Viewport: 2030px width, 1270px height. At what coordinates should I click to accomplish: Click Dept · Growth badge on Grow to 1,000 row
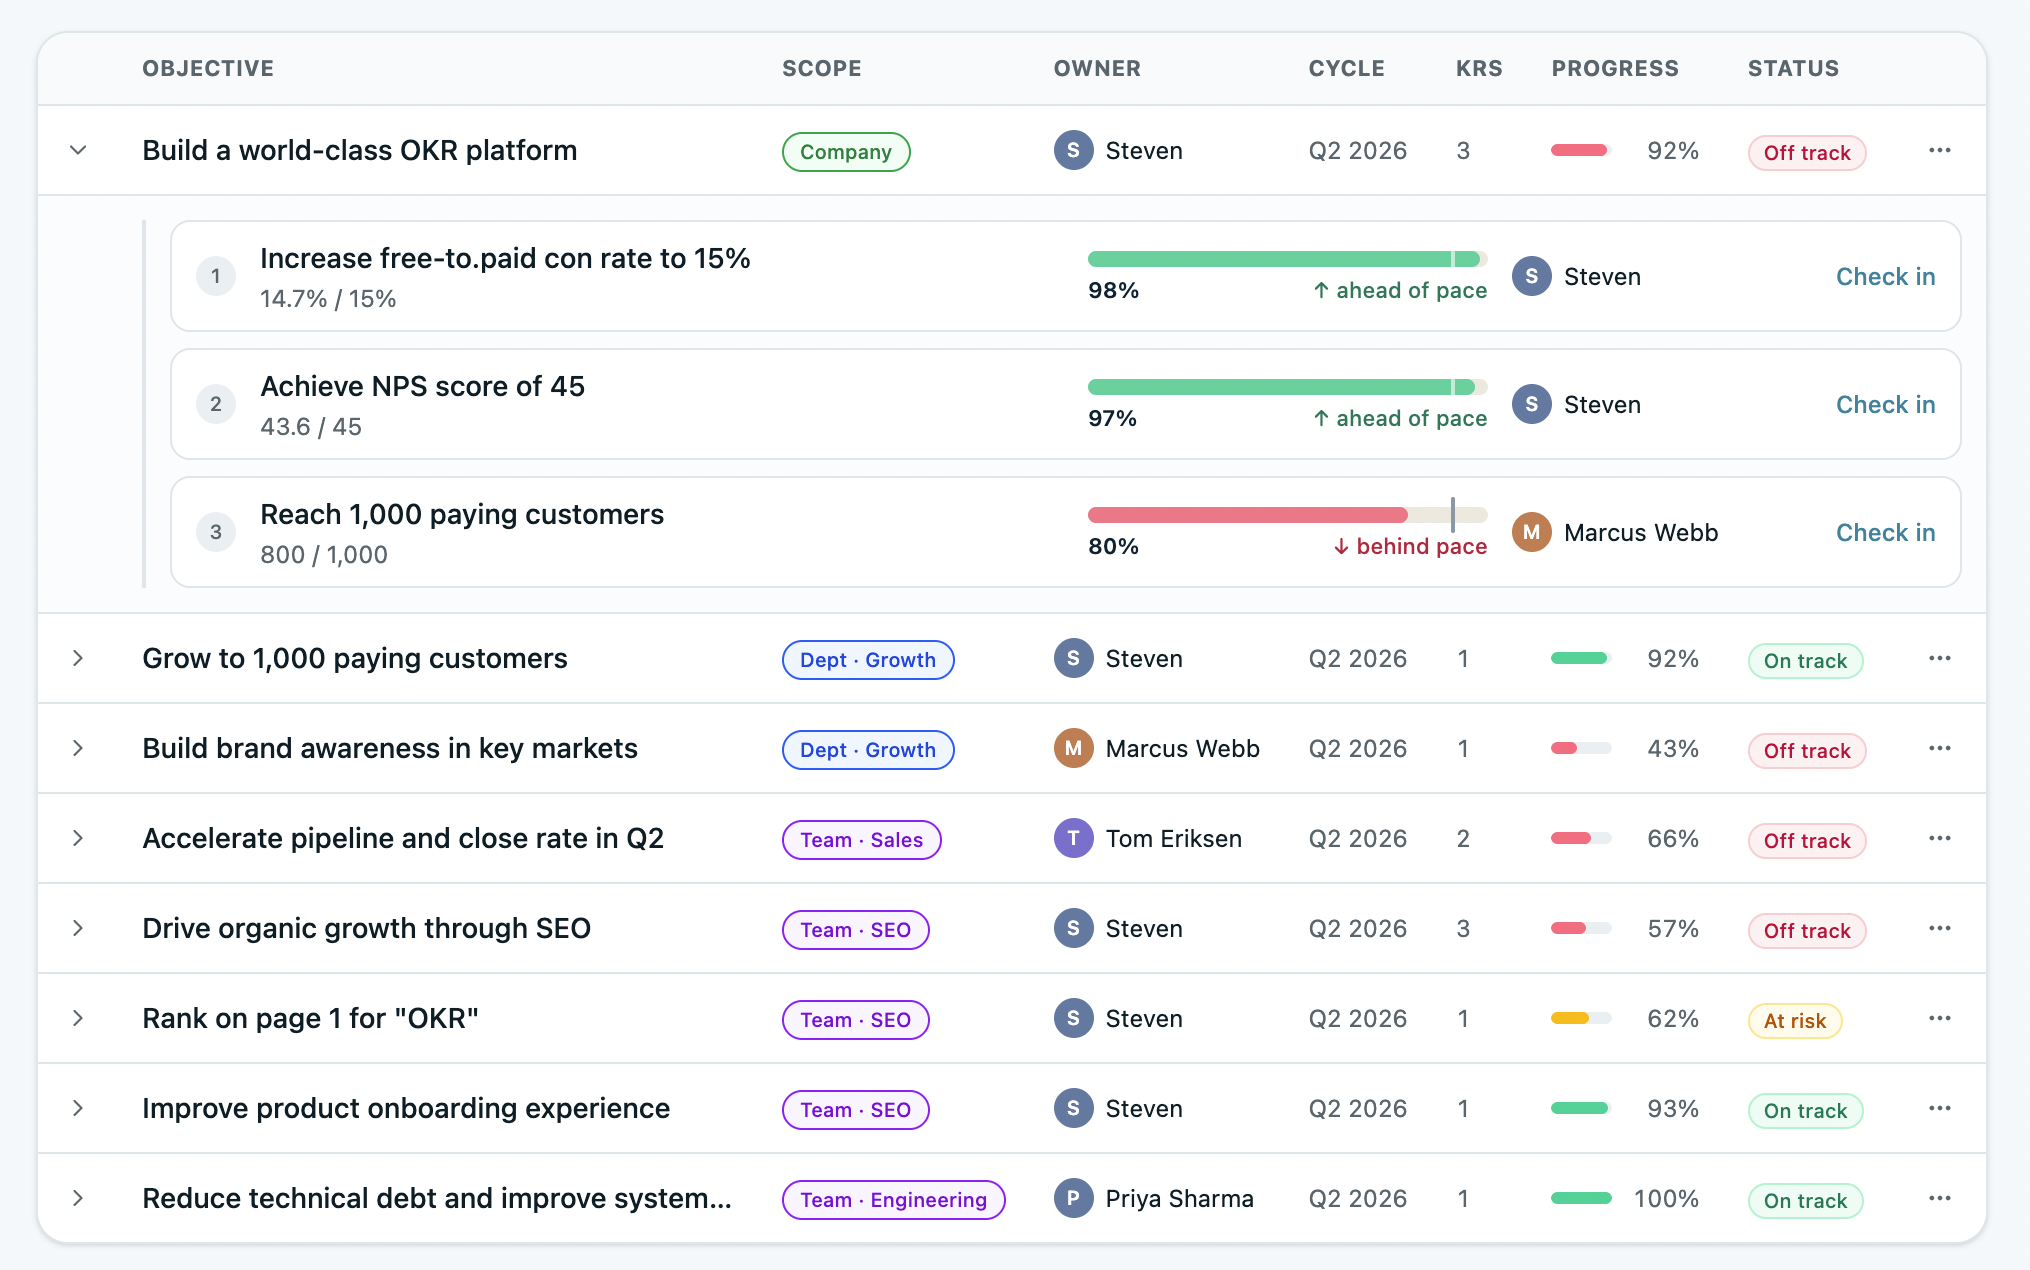tap(868, 660)
